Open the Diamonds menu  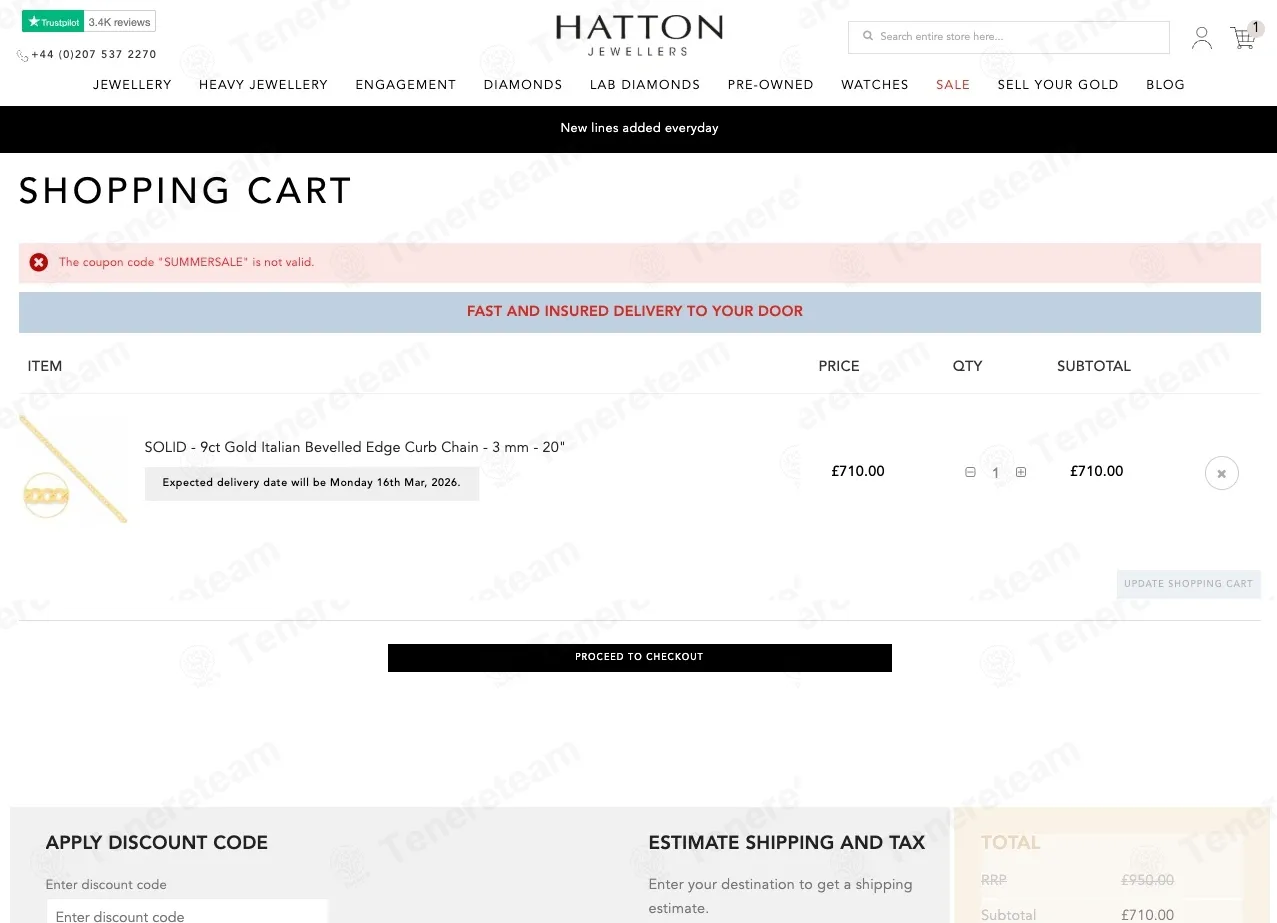tap(523, 85)
